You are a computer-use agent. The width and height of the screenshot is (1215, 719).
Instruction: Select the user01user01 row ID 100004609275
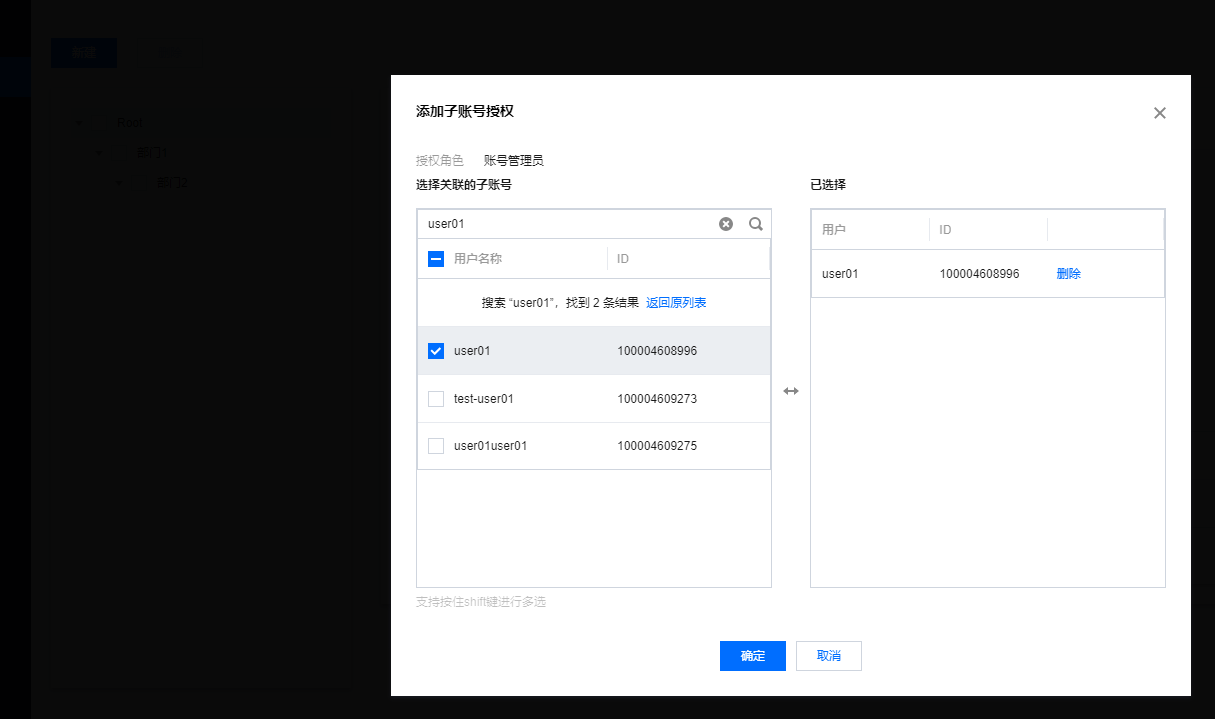pyautogui.click(x=657, y=446)
